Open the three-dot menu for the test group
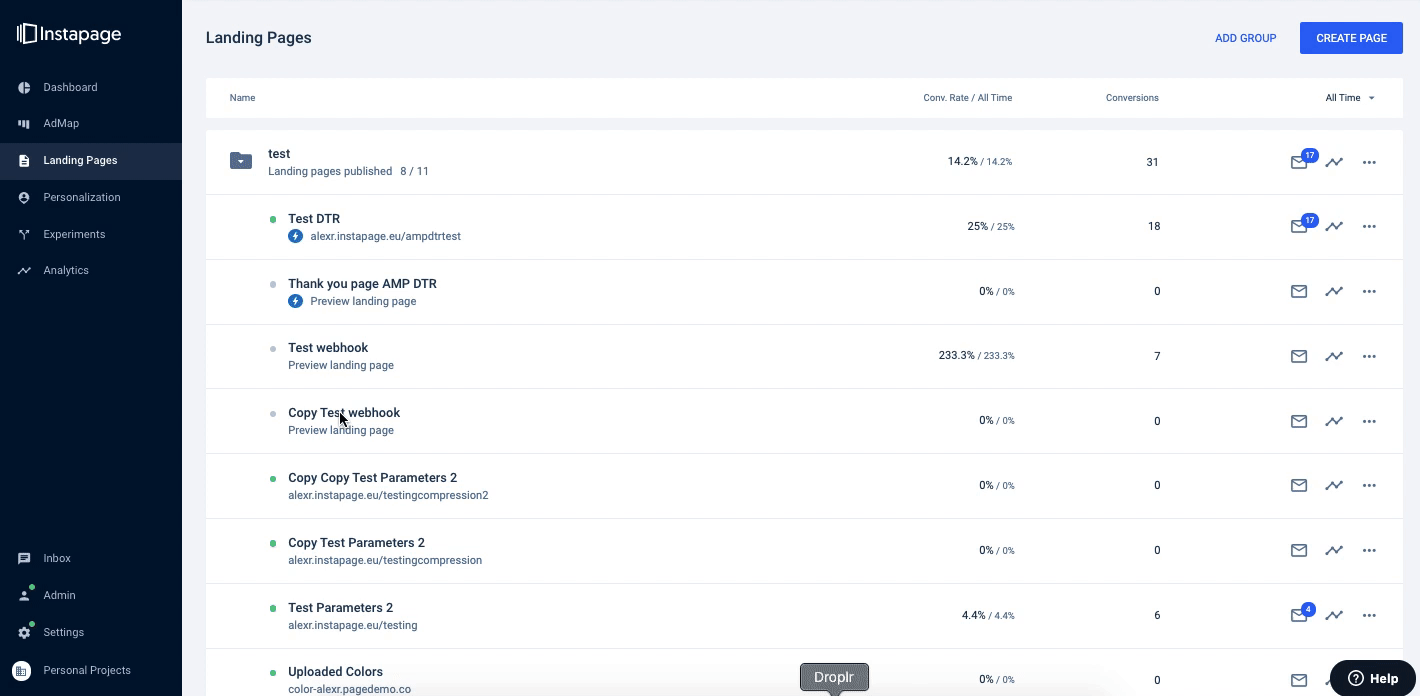The image size is (1420, 696). click(x=1369, y=162)
